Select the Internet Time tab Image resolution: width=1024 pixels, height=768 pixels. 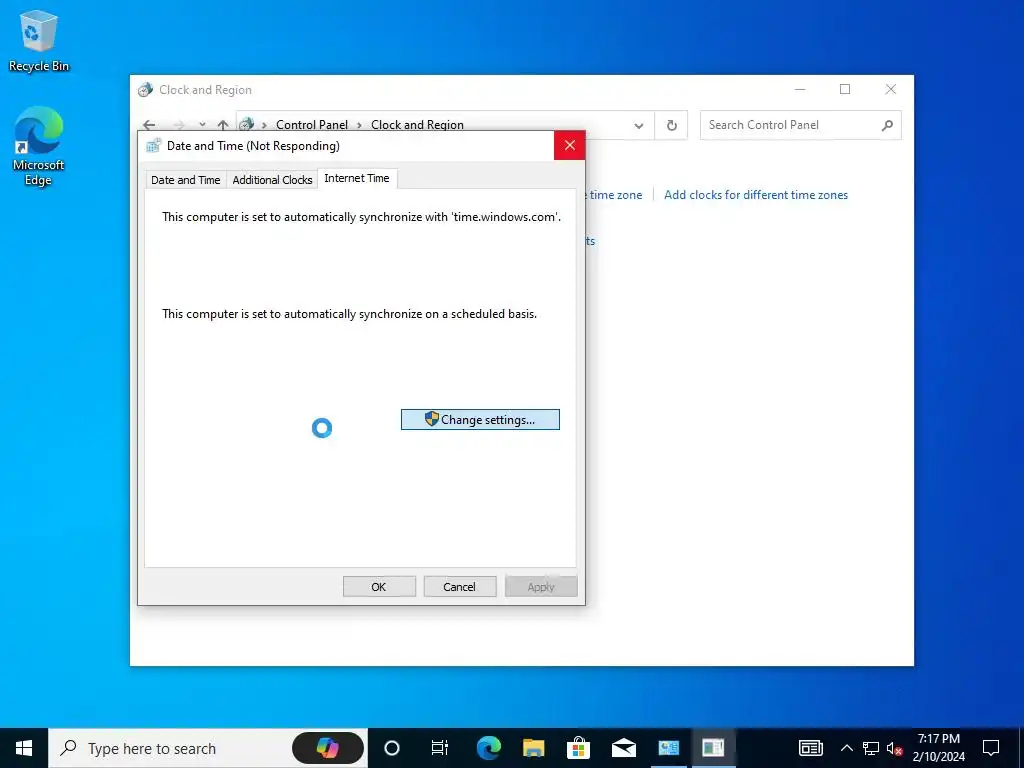click(357, 178)
